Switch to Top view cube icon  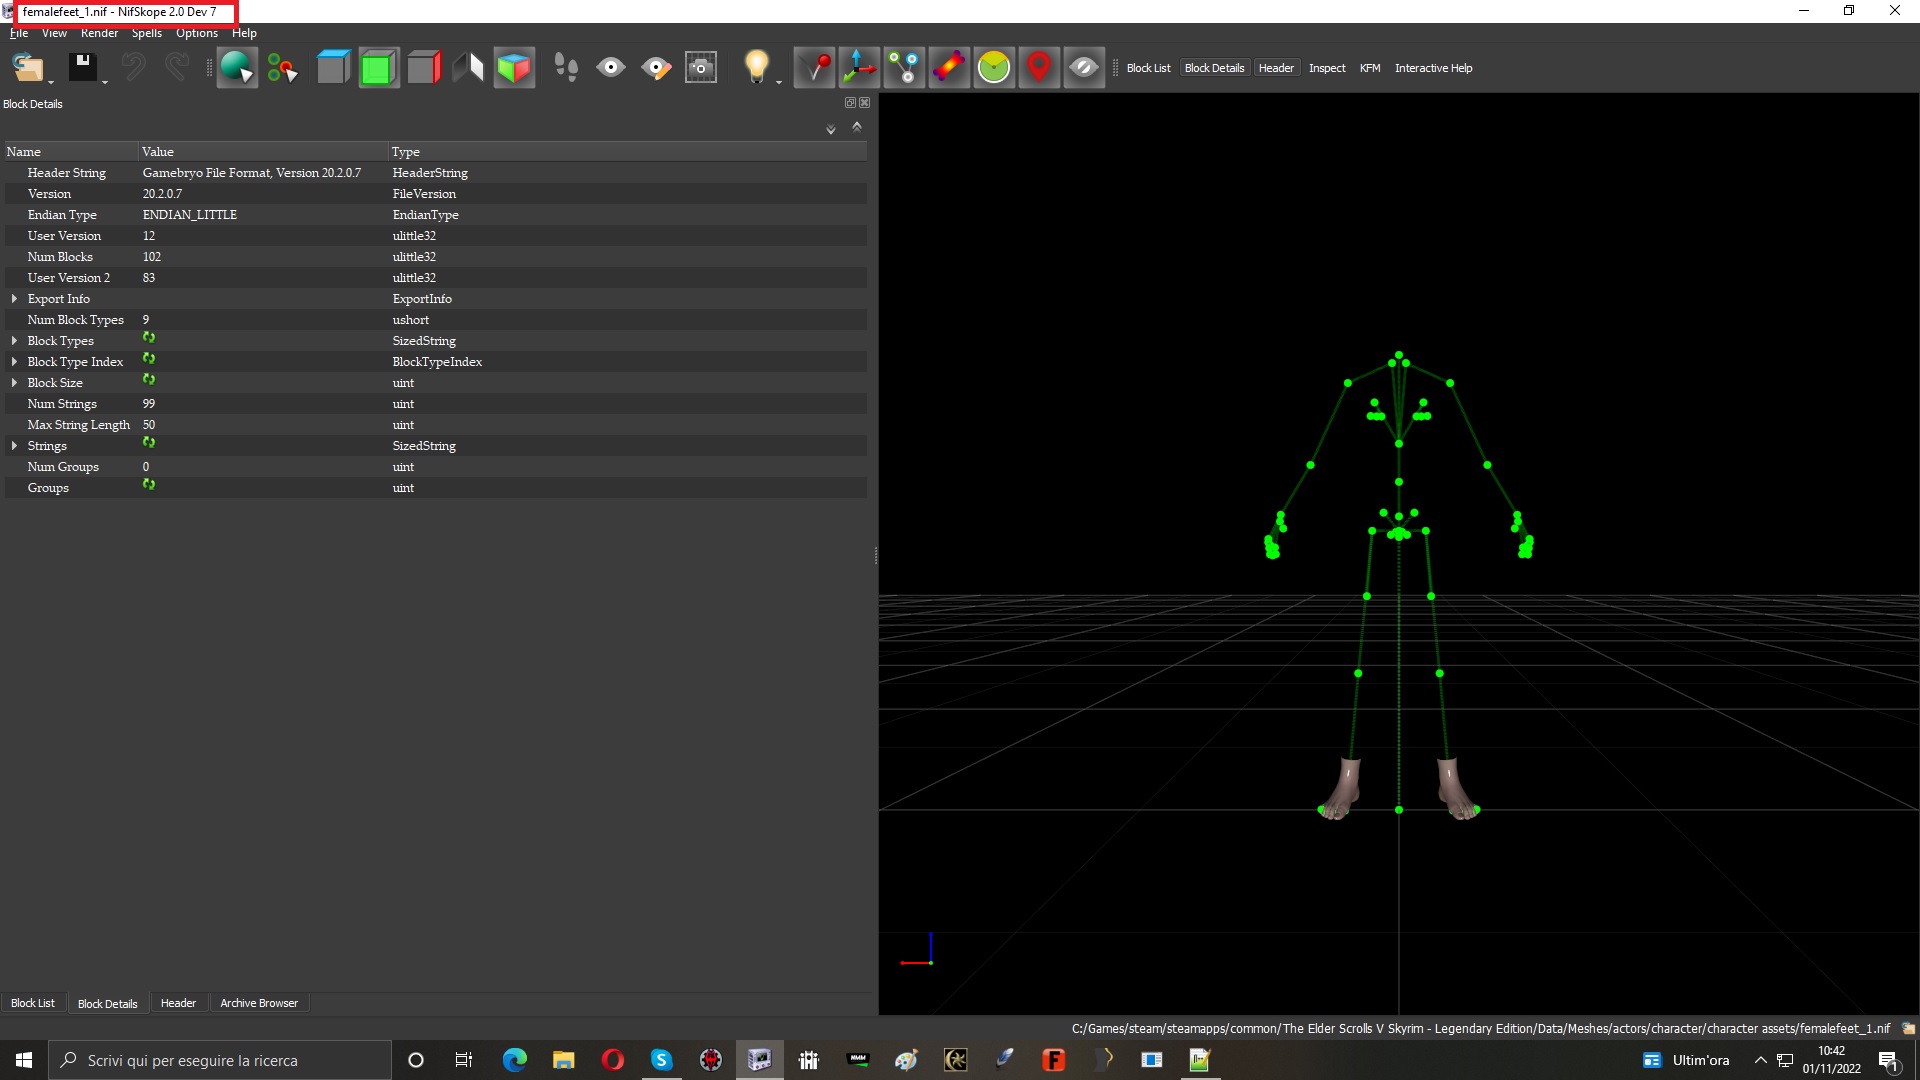333,68
